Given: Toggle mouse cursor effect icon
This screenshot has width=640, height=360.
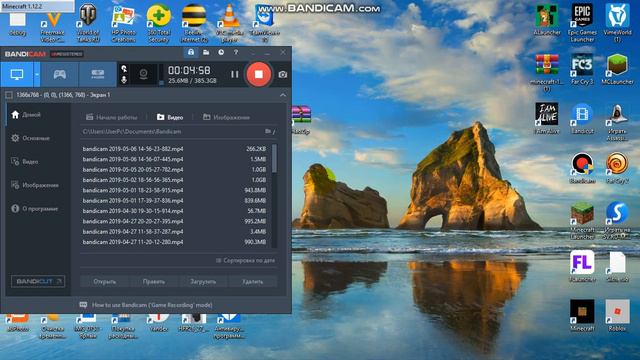Looking at the screenshot, I should [x=124, y=69].
